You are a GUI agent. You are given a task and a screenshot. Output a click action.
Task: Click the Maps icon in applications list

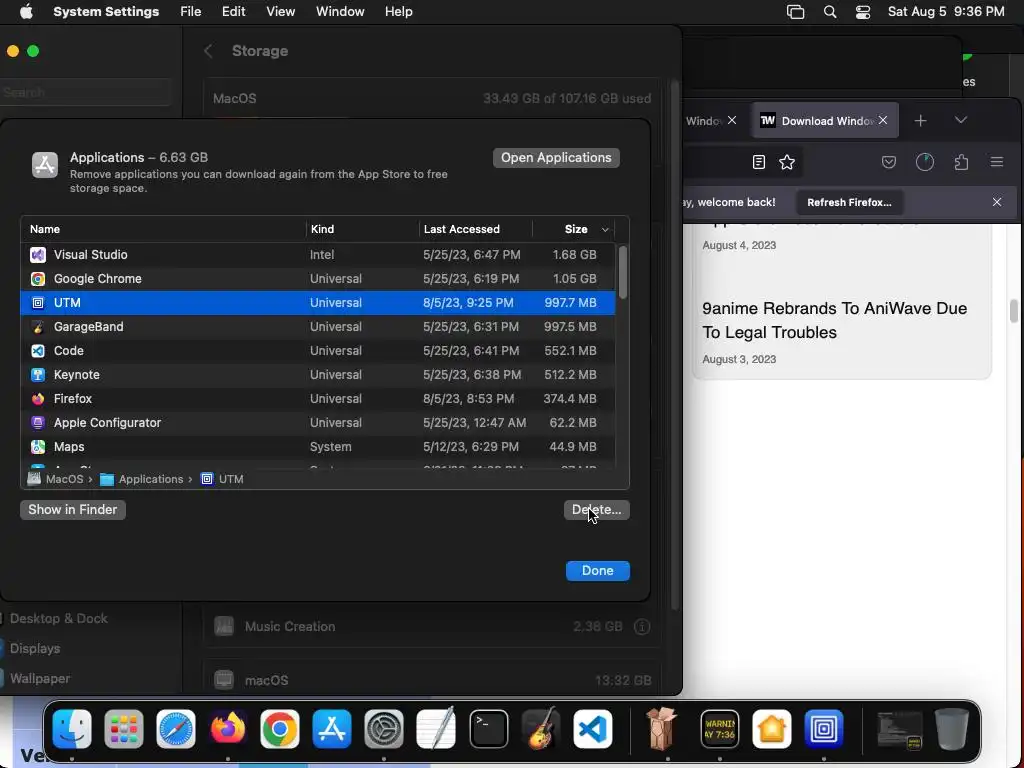click(38, 447)
